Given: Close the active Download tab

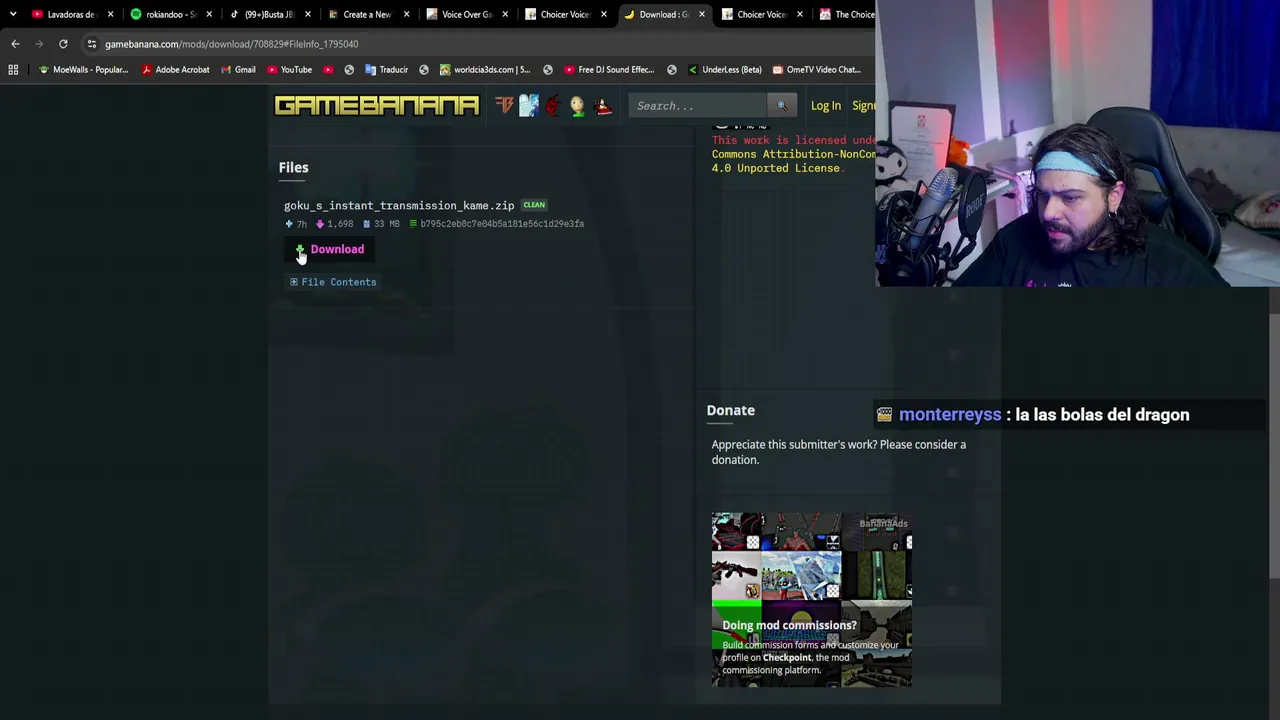Looking at the screenshot, I should tap(701, 14).
